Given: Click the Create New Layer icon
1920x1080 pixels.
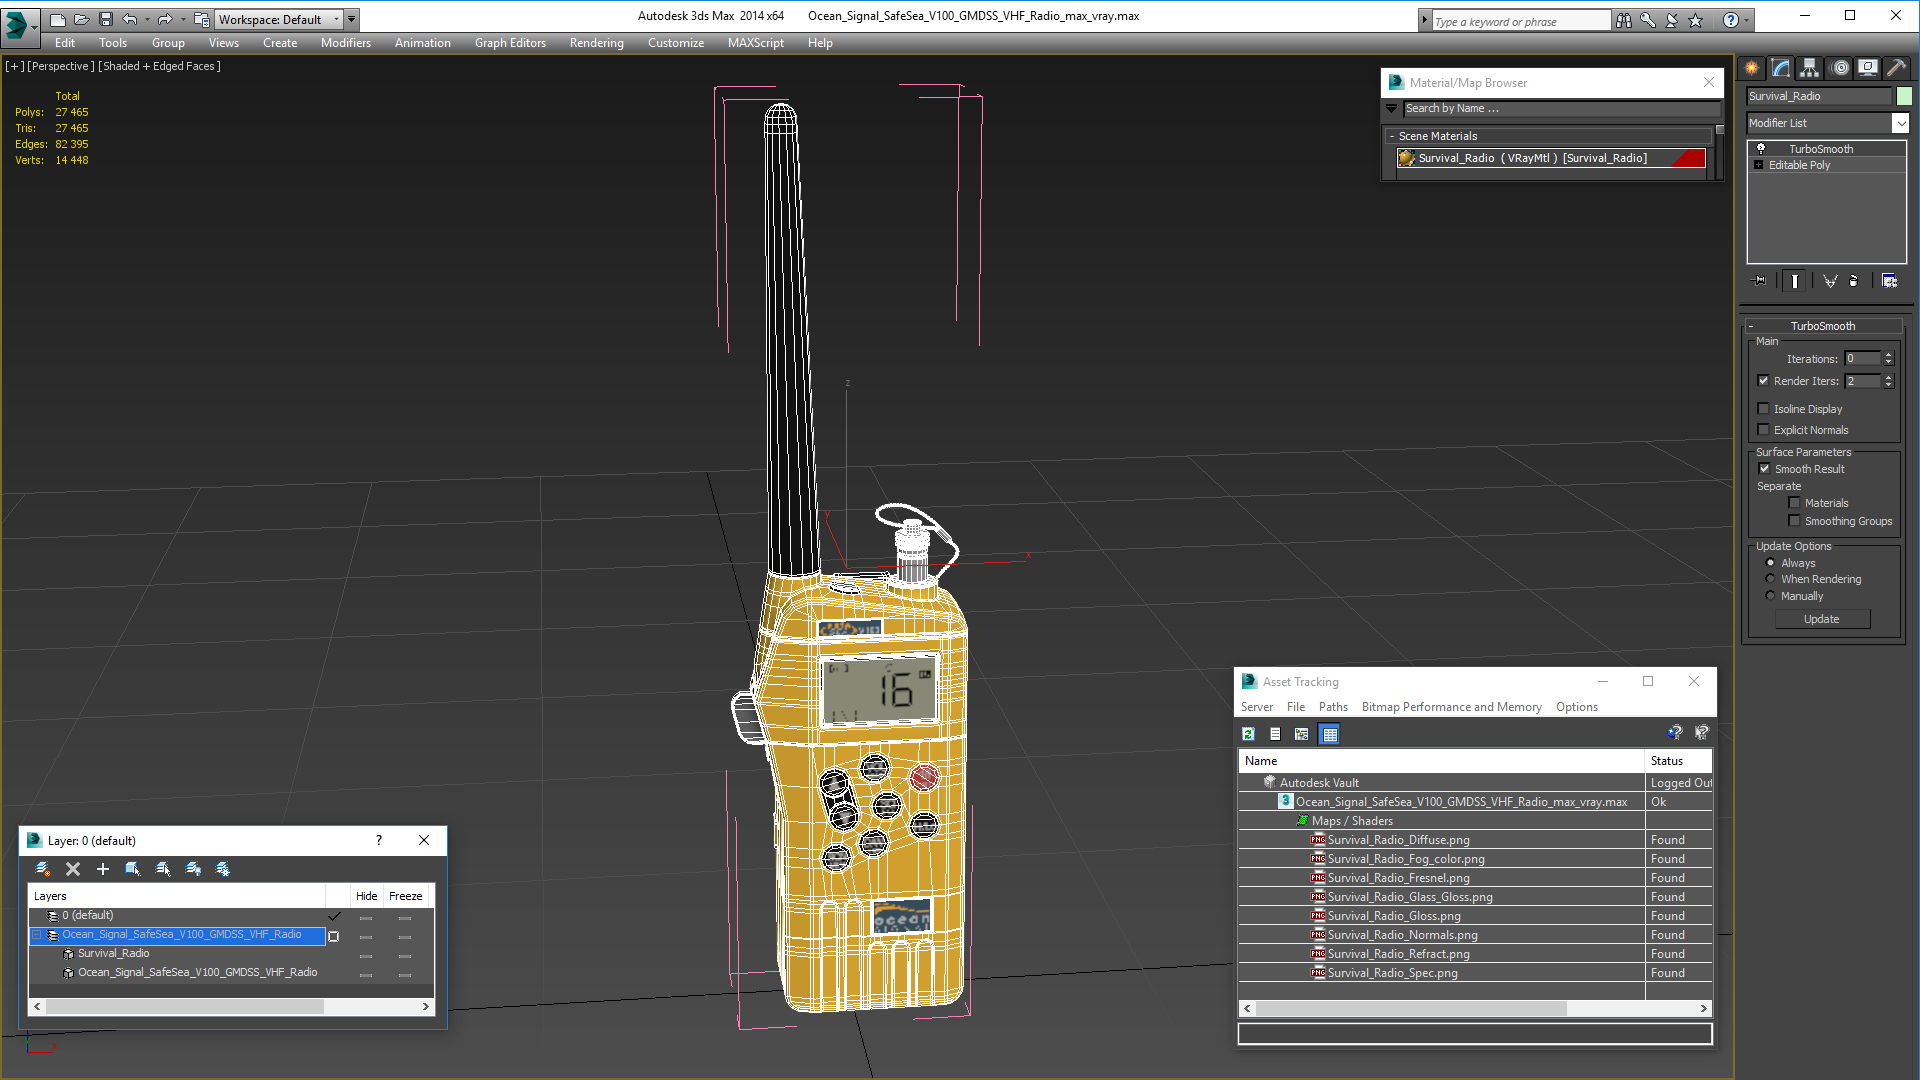Looking at the screenshot, I should pyautogui.click(x=43, y=869).
